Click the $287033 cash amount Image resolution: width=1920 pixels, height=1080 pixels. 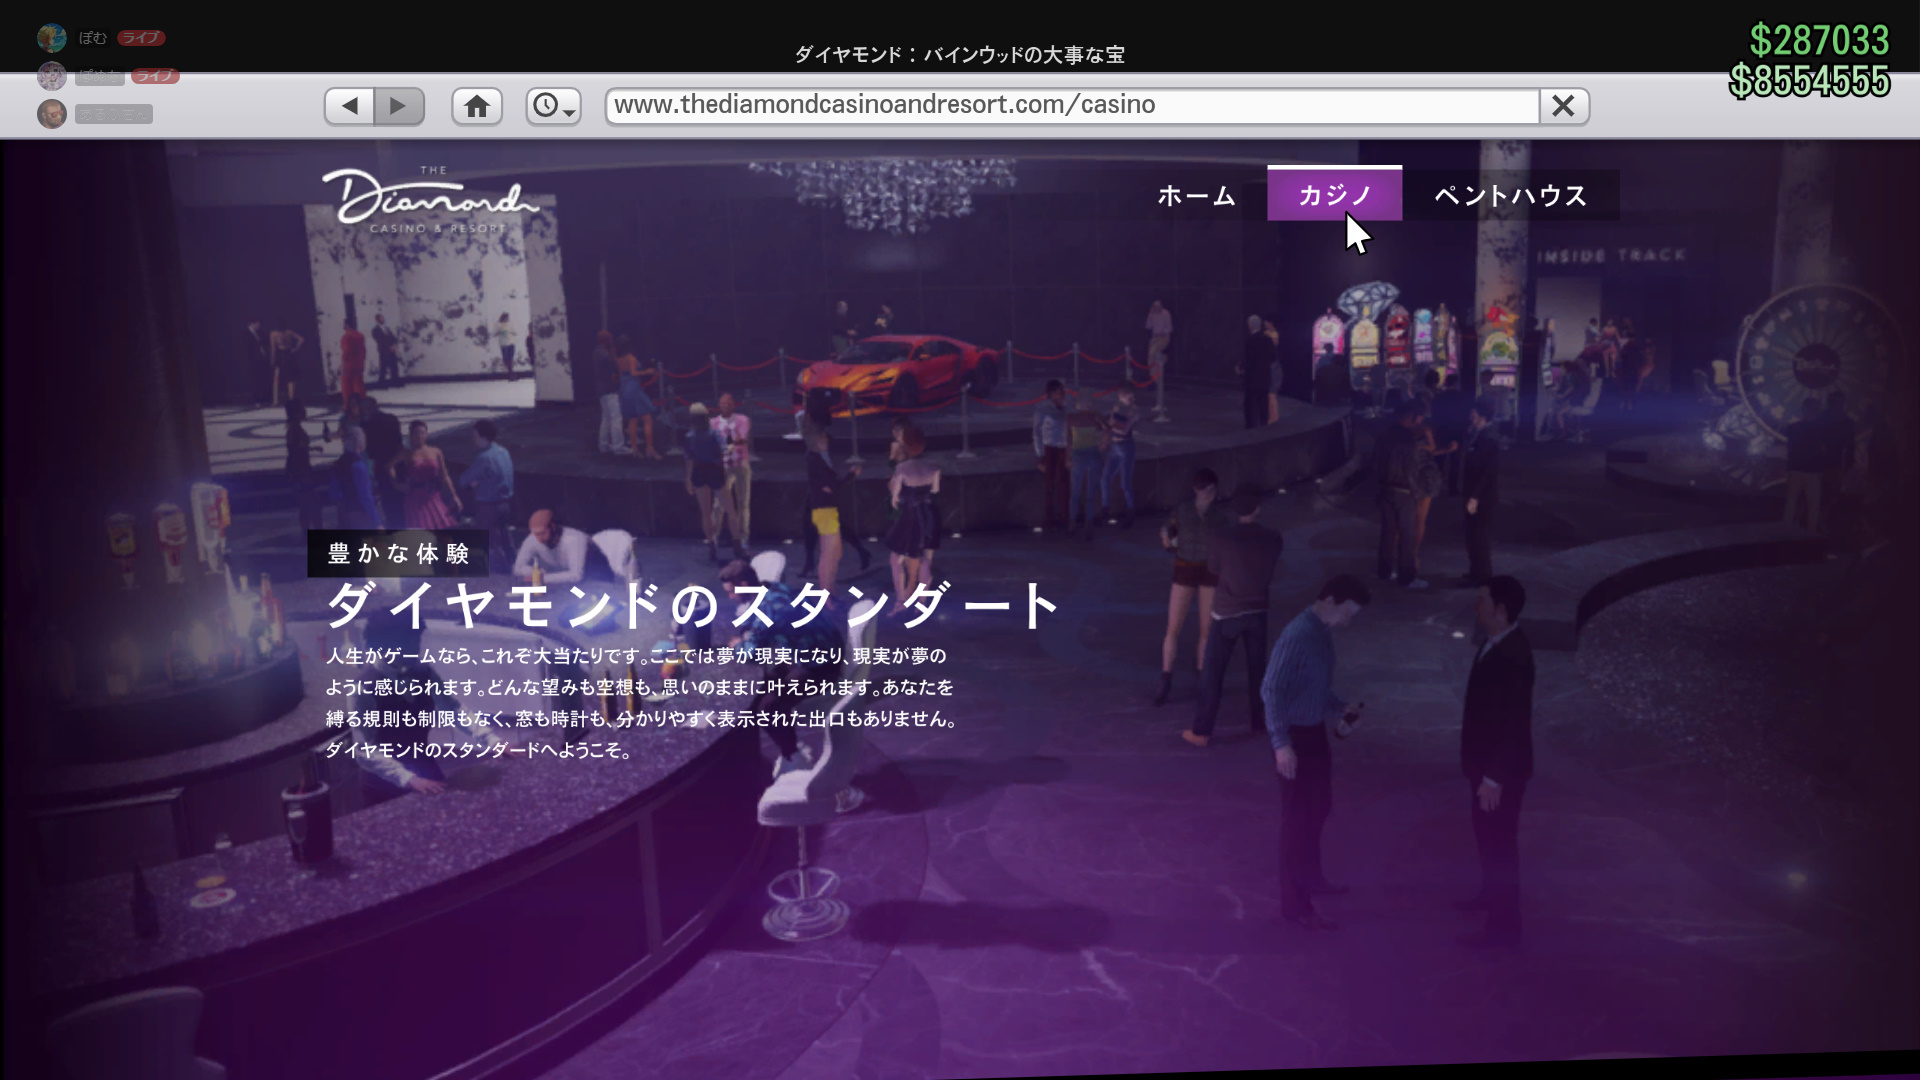click(x=1818, y=40)
